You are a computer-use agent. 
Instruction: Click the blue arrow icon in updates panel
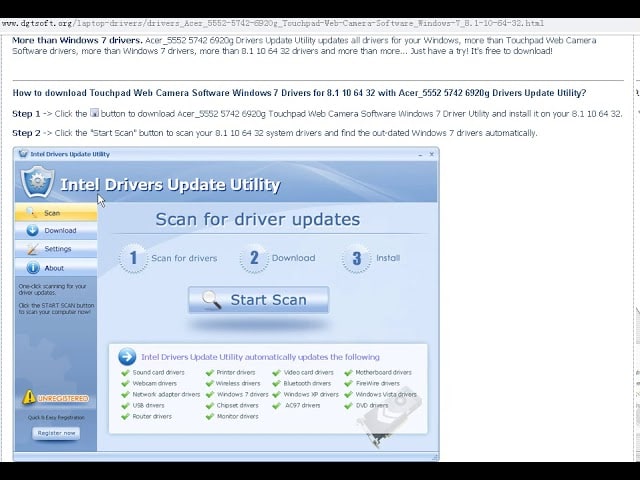click(127, 357)
